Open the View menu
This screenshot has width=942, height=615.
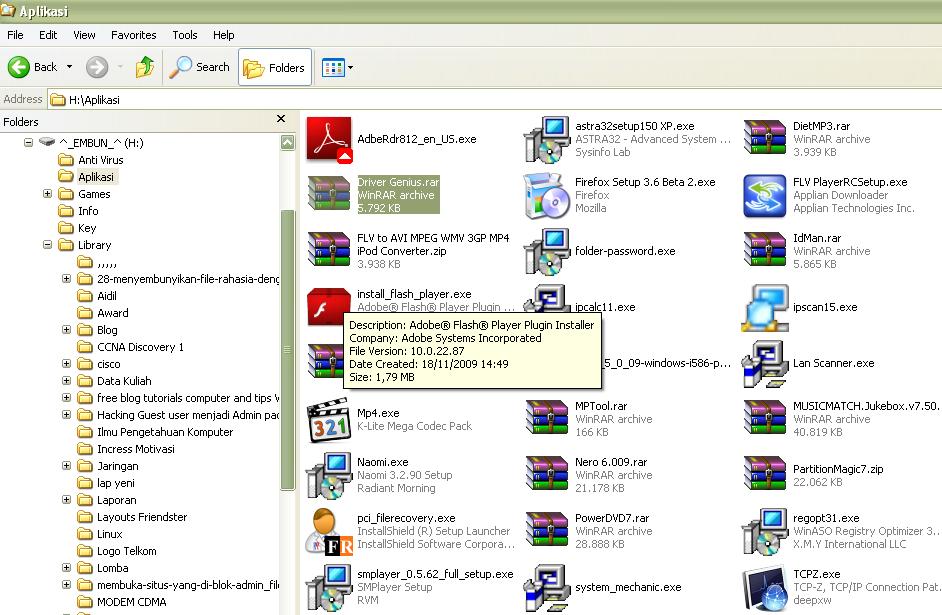click(x=84, y=35)
